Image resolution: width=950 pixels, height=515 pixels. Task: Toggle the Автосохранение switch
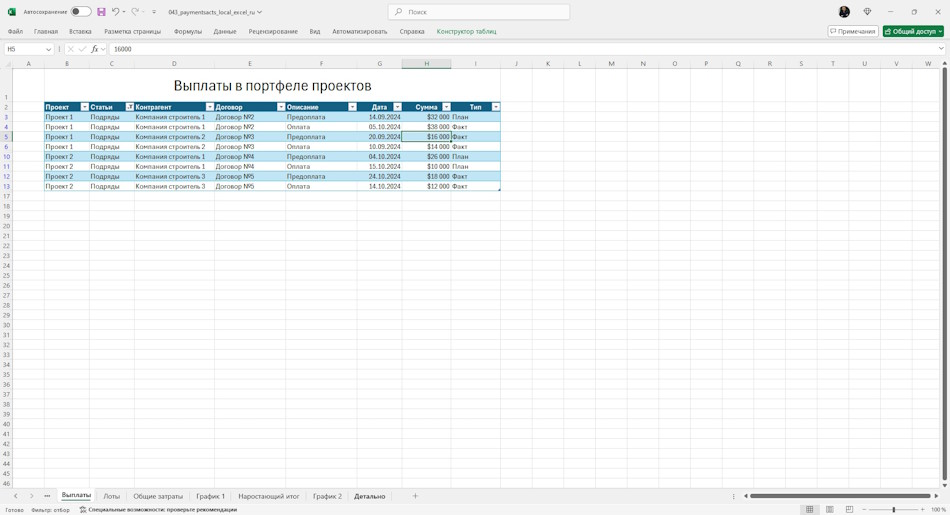tap(81, 12)
